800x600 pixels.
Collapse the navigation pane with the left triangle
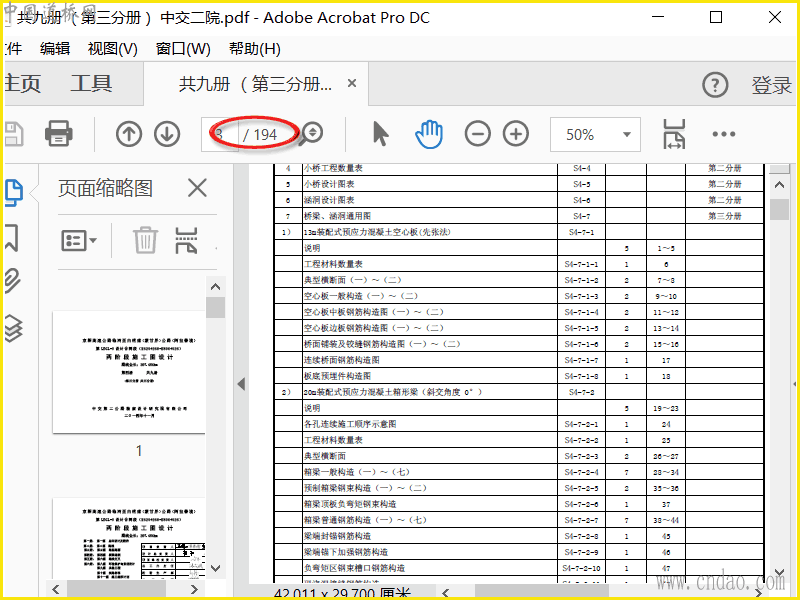pos(242,384)
